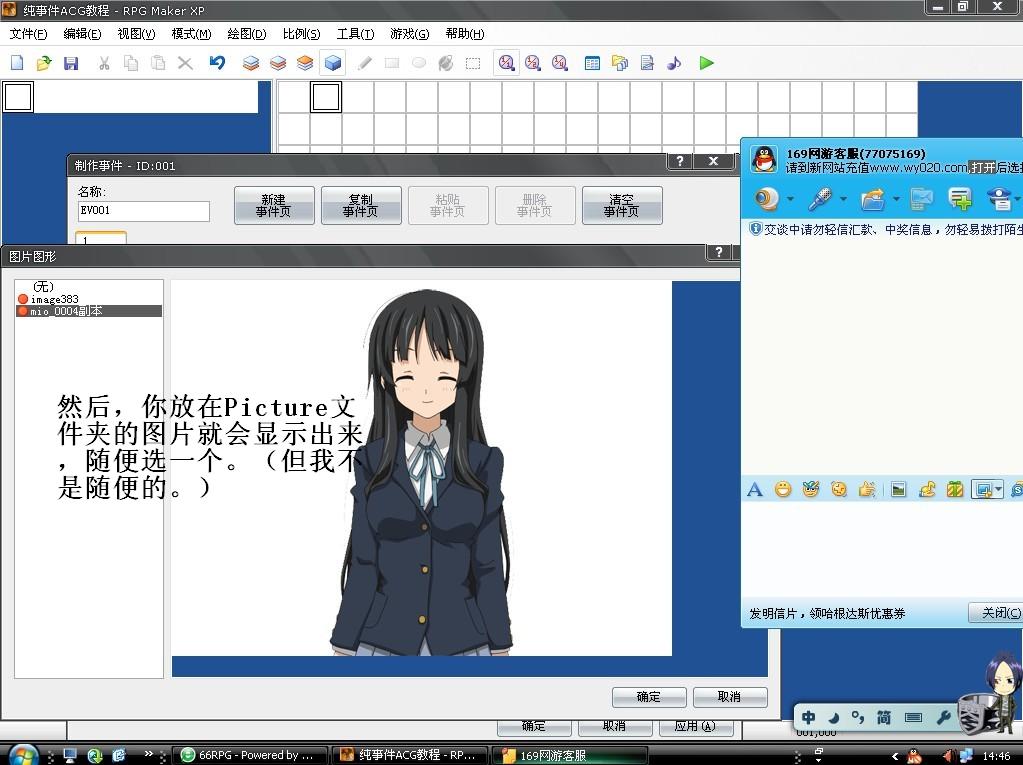Screen dimensions: 1023x765
Task: Open QQ emoticon picker smiley face
Action: pyautogui.click(x=783, y=489)
